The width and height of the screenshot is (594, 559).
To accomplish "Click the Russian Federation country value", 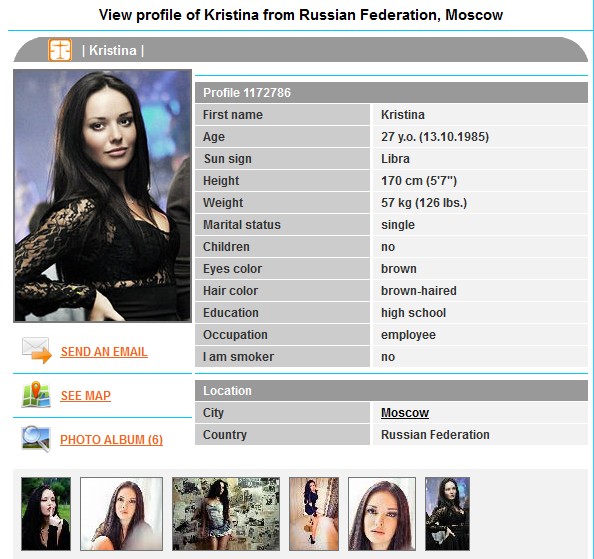I will tap(435, 435).
